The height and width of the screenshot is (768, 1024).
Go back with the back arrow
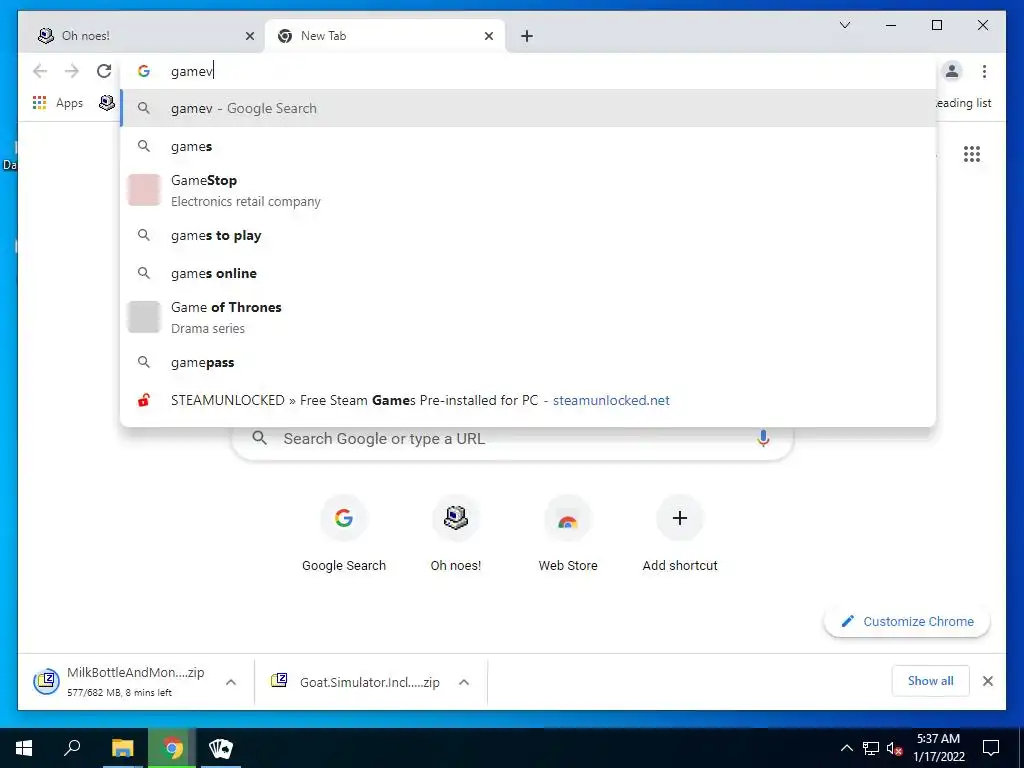click(x=40, y=71)
